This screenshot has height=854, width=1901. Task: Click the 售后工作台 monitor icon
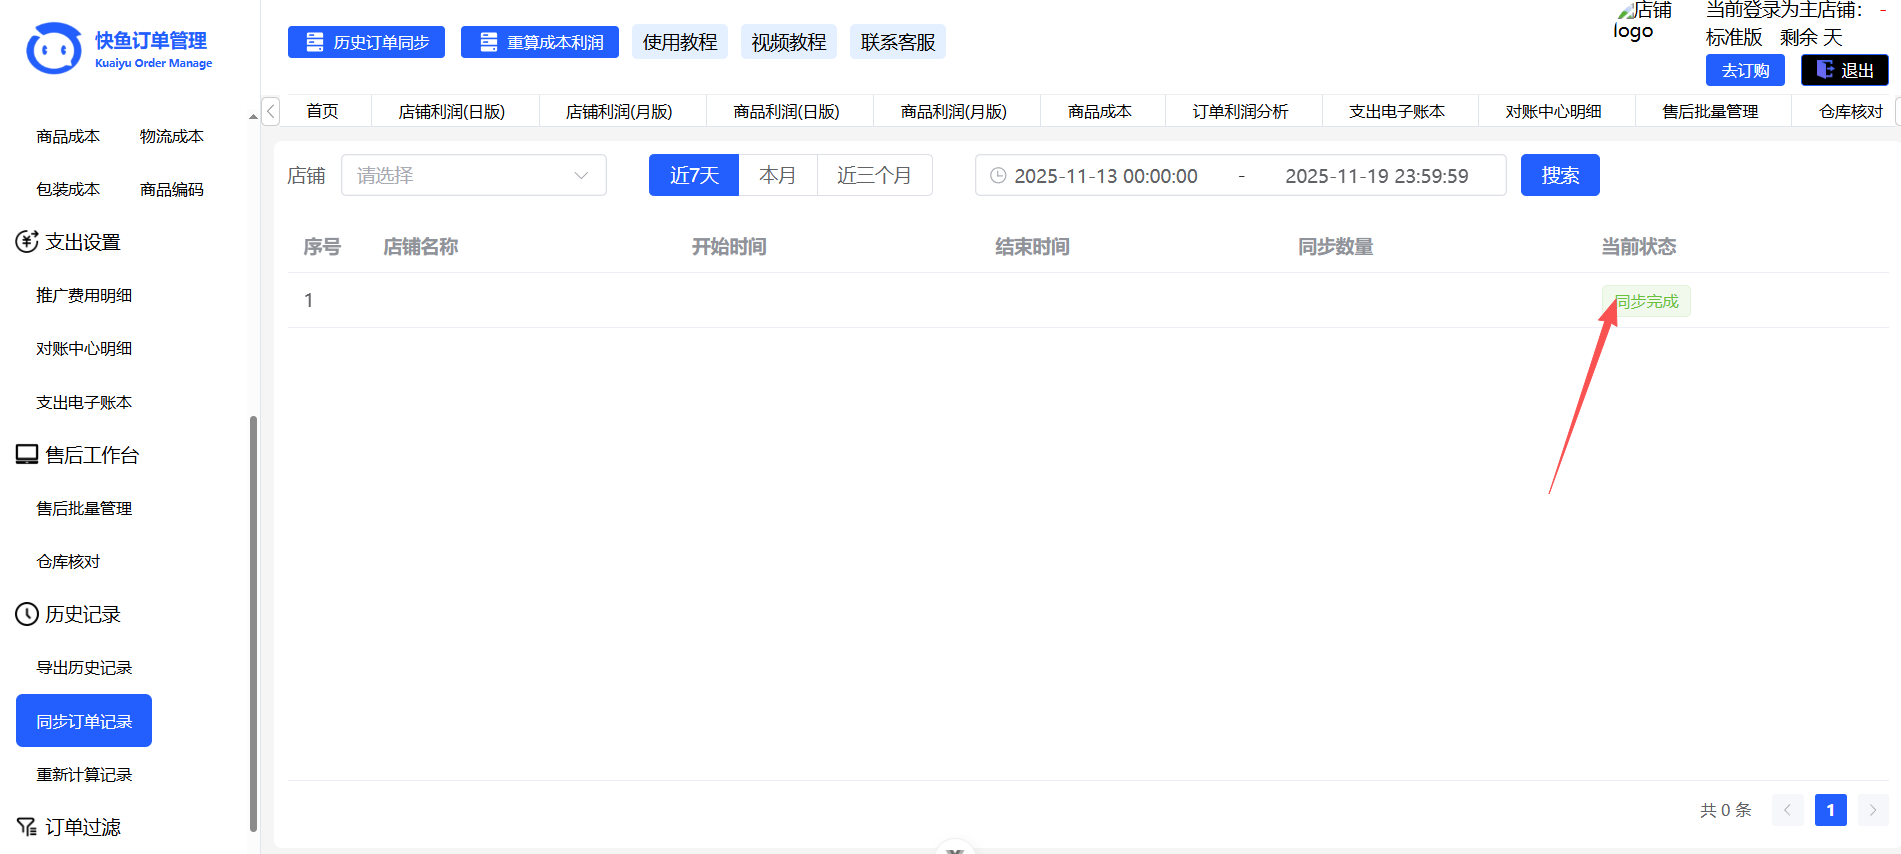(27, 455)
